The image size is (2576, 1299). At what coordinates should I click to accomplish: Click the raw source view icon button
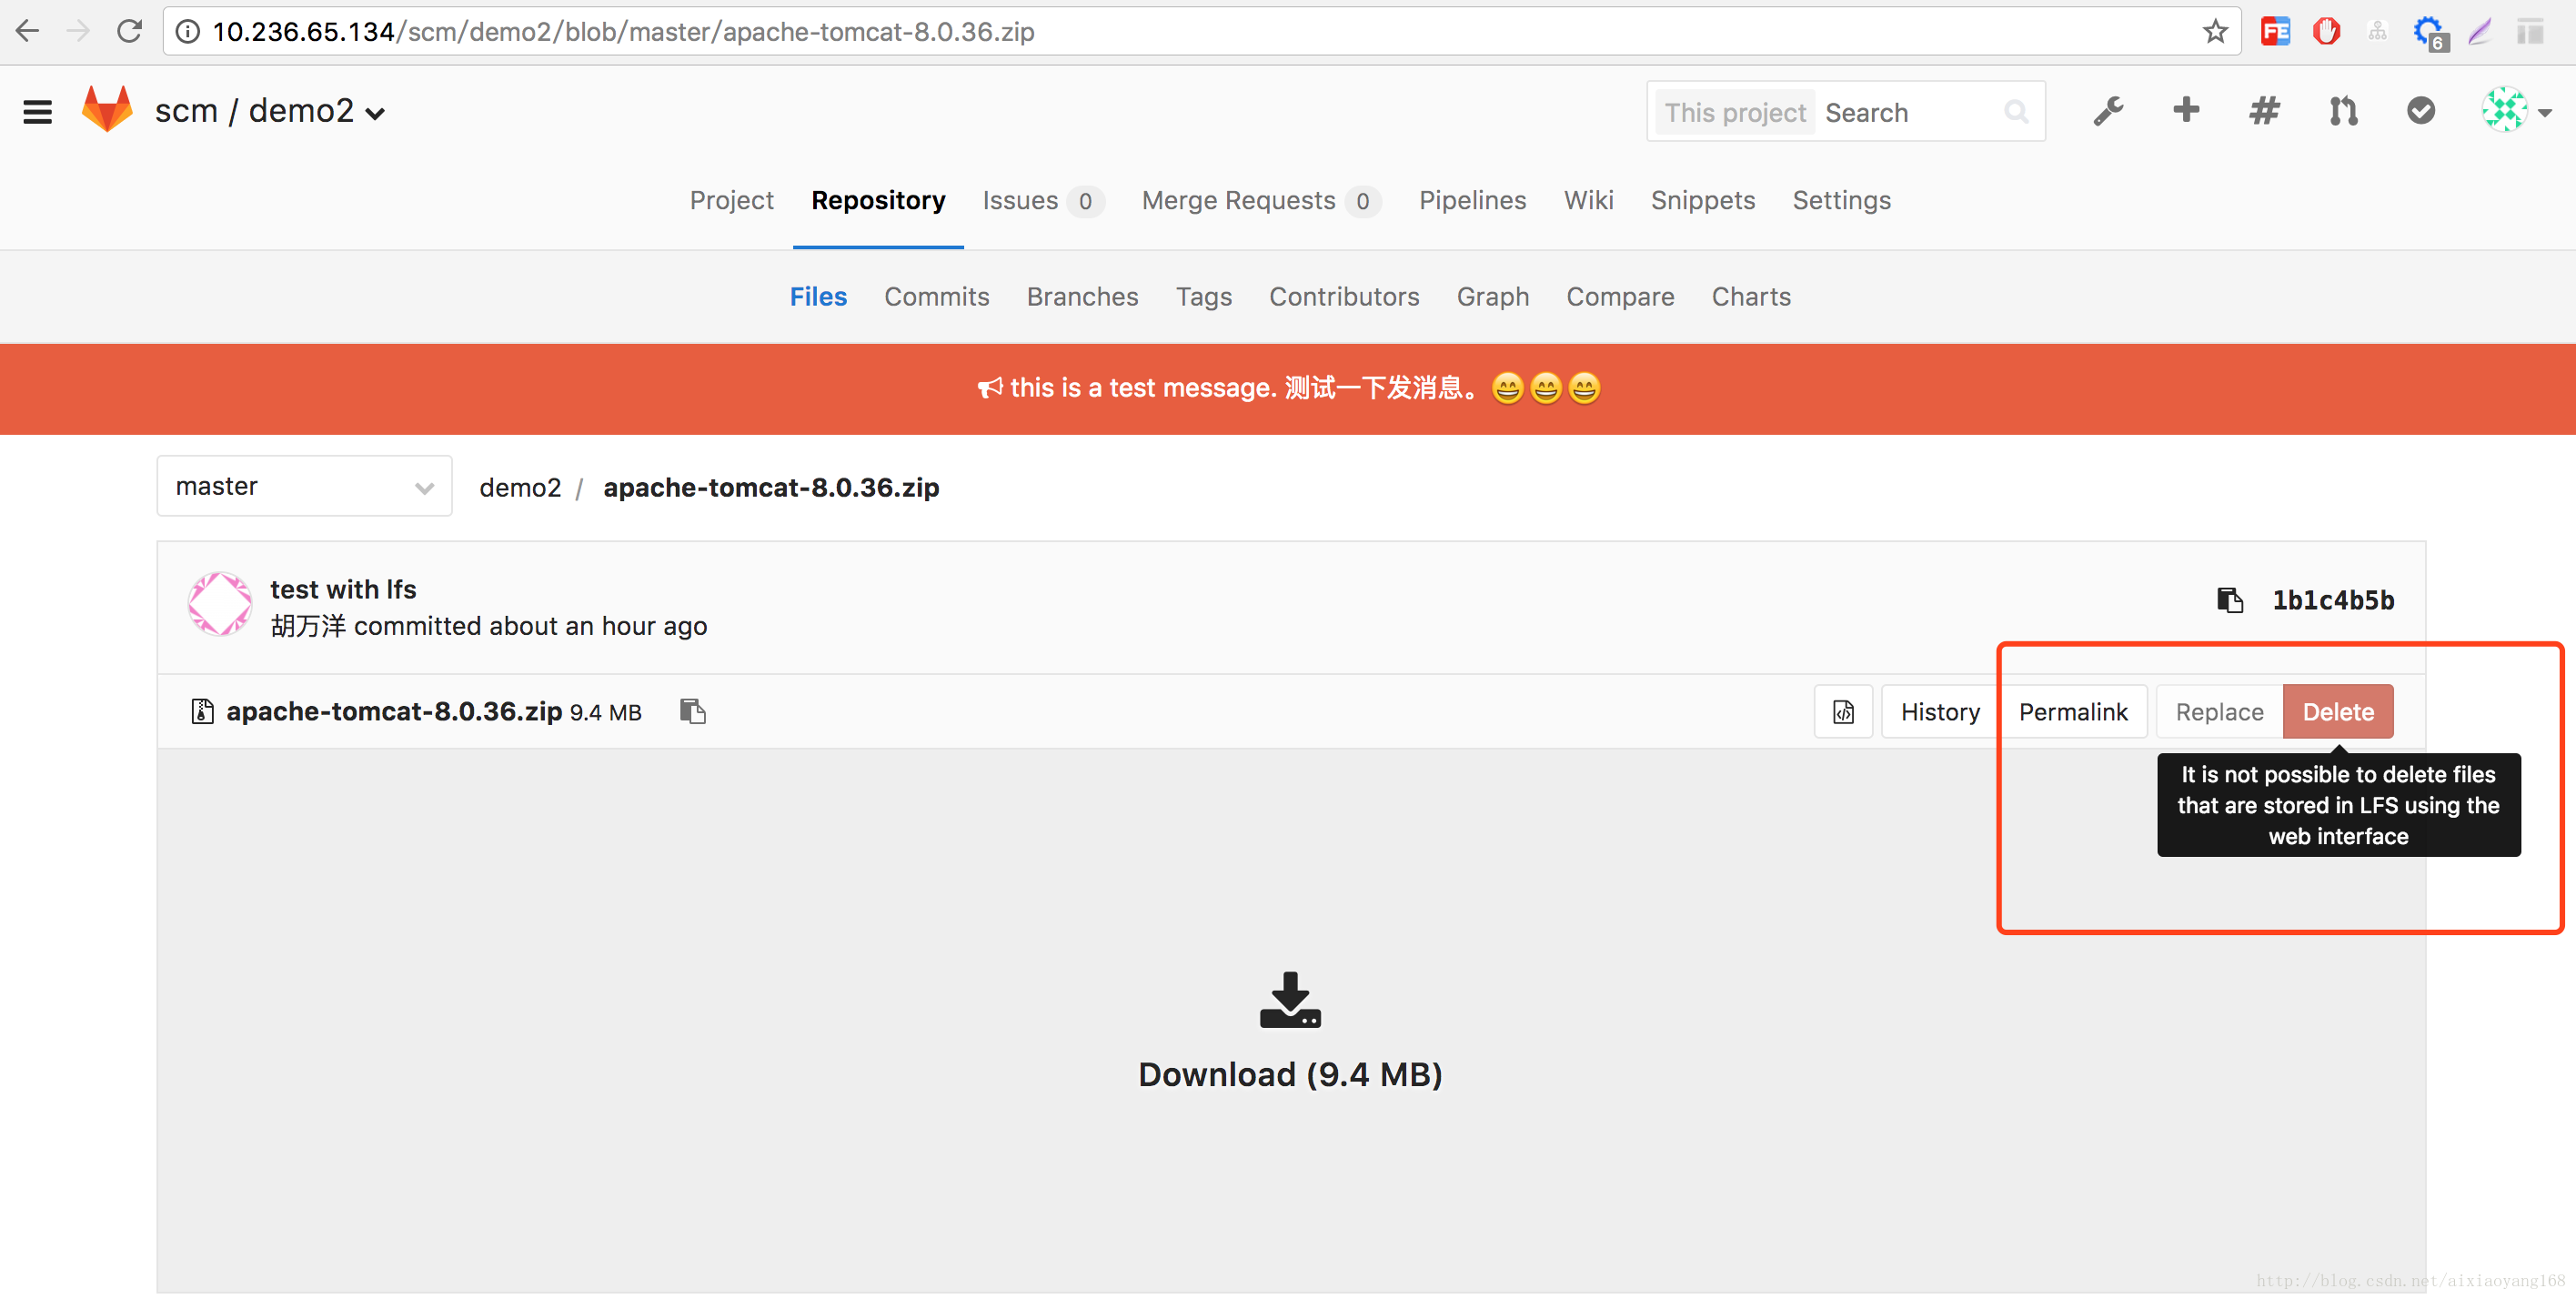point(1843,712)
